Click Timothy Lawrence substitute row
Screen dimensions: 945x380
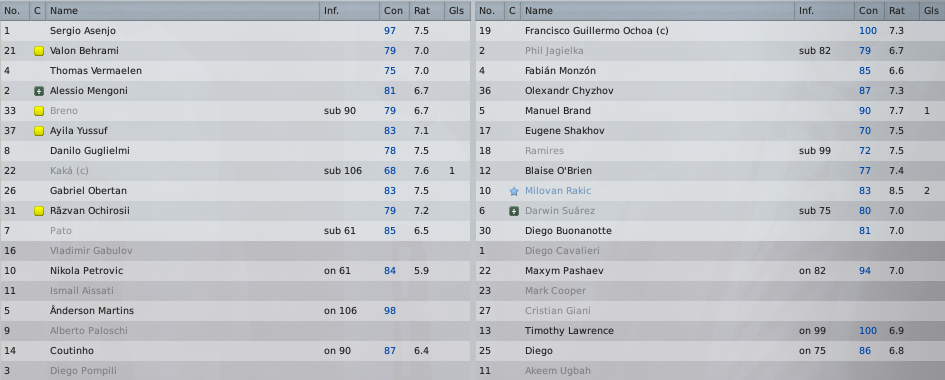pos(710,331)
